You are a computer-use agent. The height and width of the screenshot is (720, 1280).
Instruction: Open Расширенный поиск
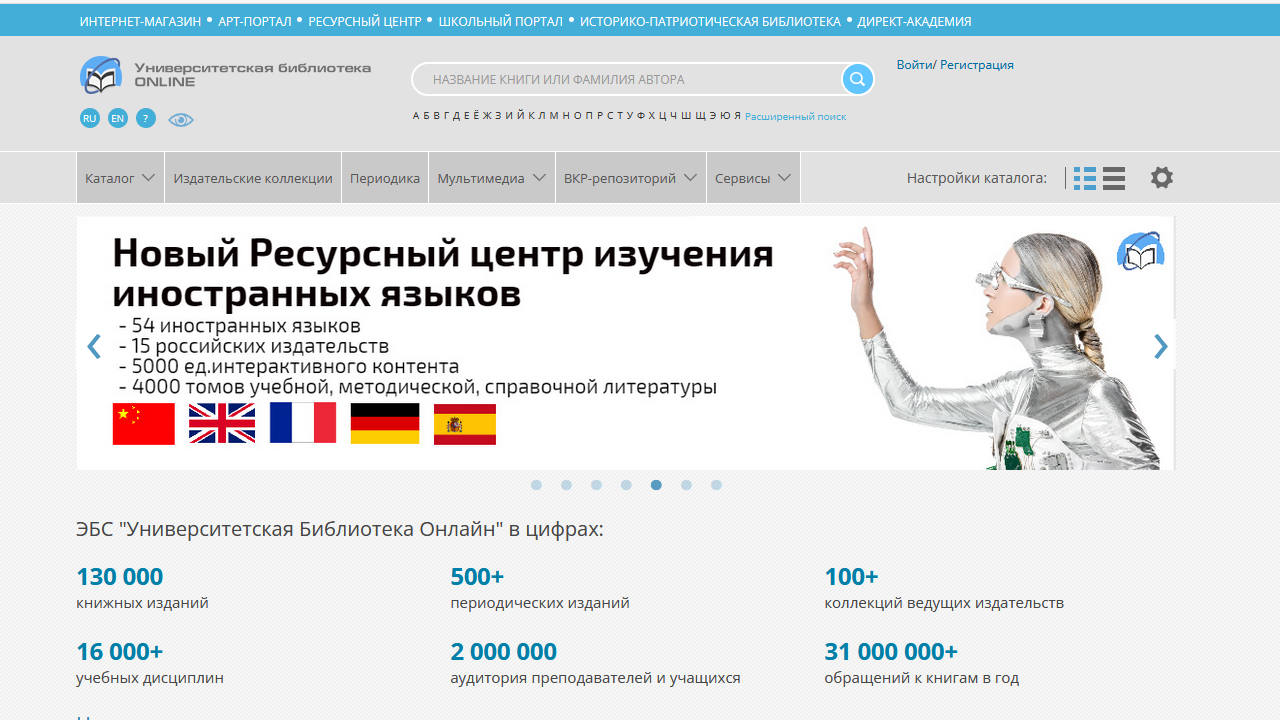pyautogui.click(x=795, y=116)
